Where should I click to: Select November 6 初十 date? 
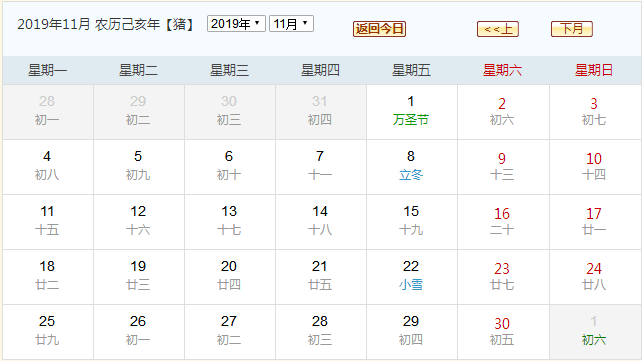coord(229,167)
